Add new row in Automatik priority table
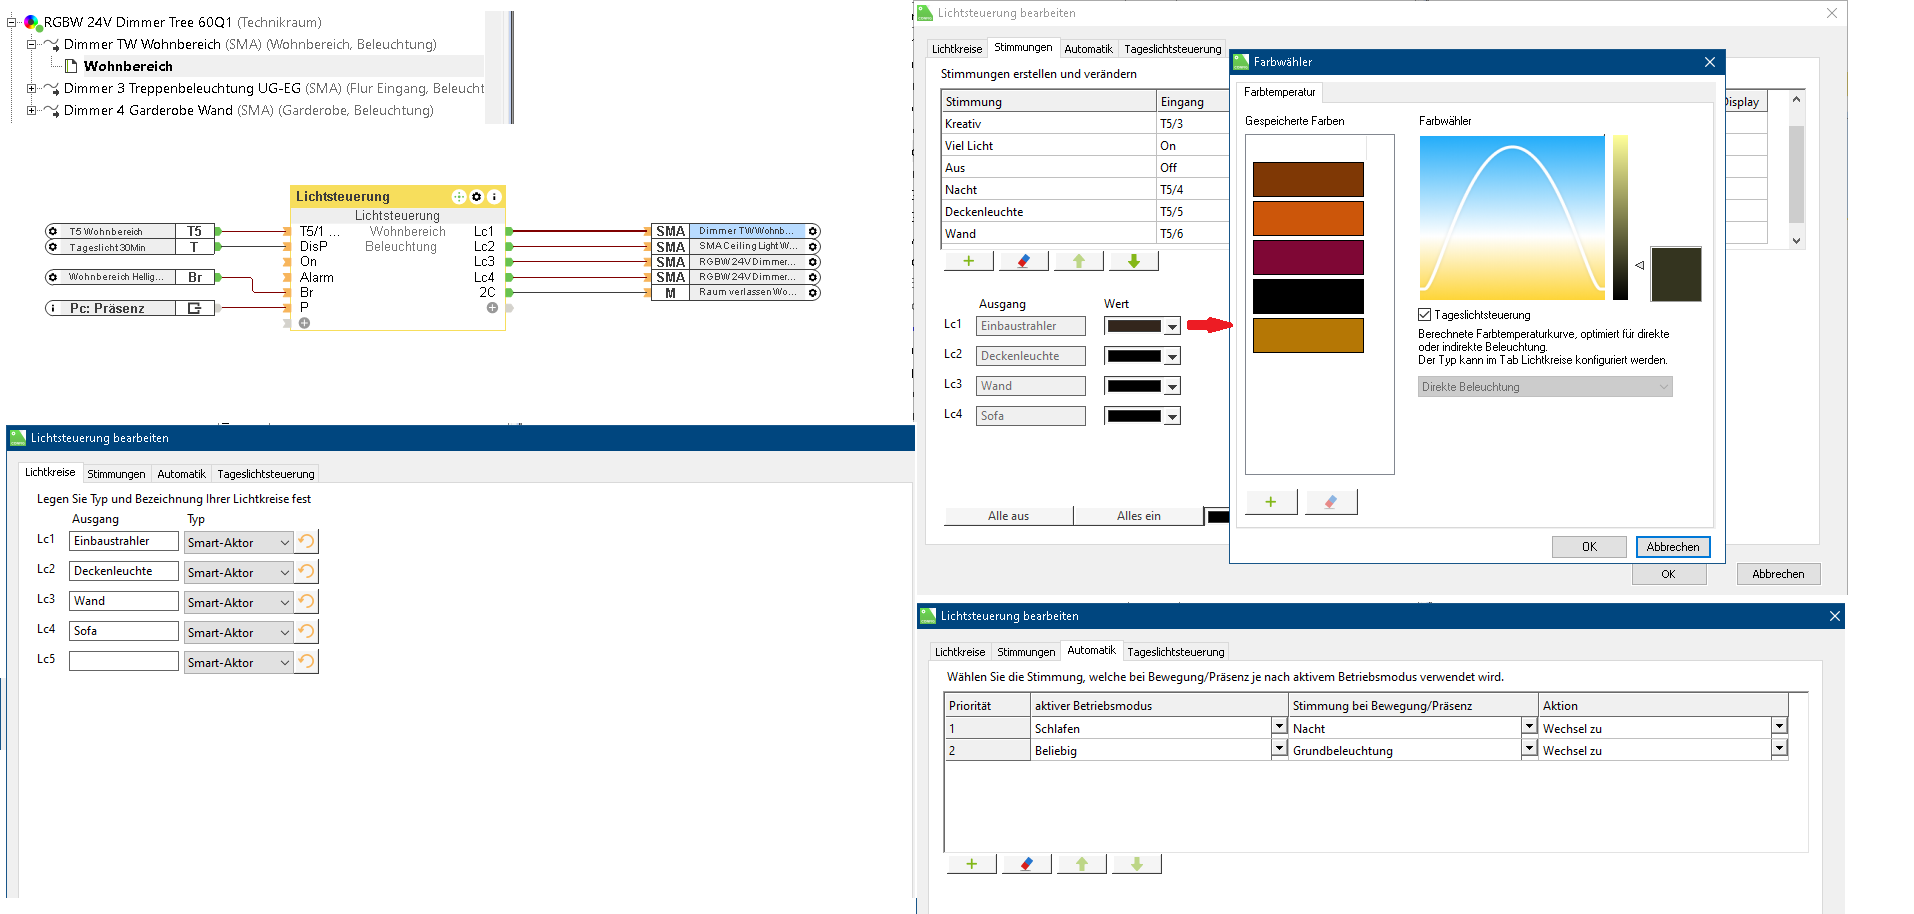 (971, 864)
